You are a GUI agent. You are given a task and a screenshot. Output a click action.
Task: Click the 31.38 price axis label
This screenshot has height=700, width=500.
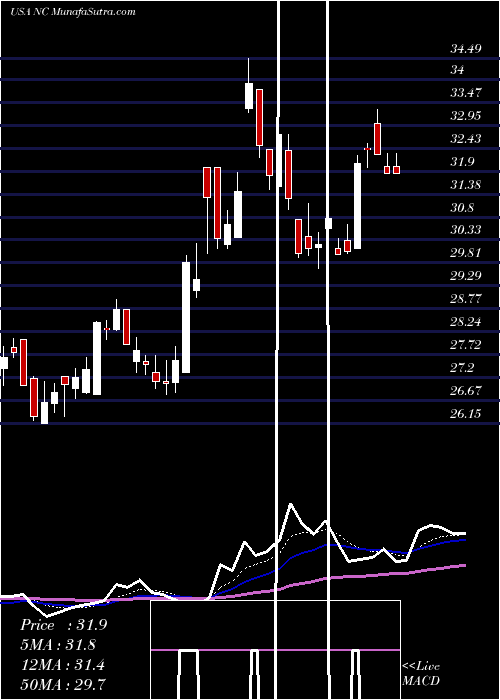point(466,185)
